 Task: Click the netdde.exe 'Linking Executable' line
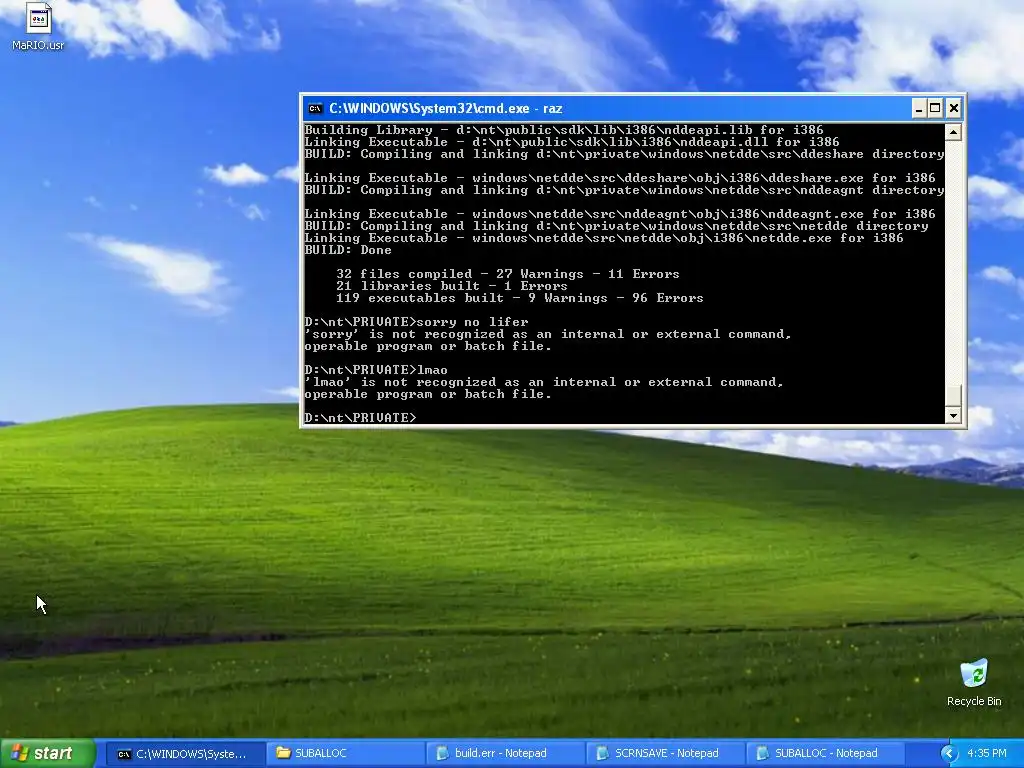[604, 238]
